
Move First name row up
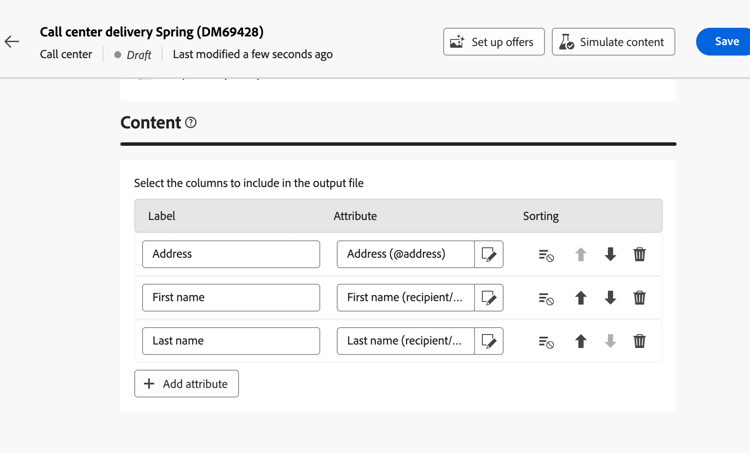pyautogui.click(x=580, y=298)
